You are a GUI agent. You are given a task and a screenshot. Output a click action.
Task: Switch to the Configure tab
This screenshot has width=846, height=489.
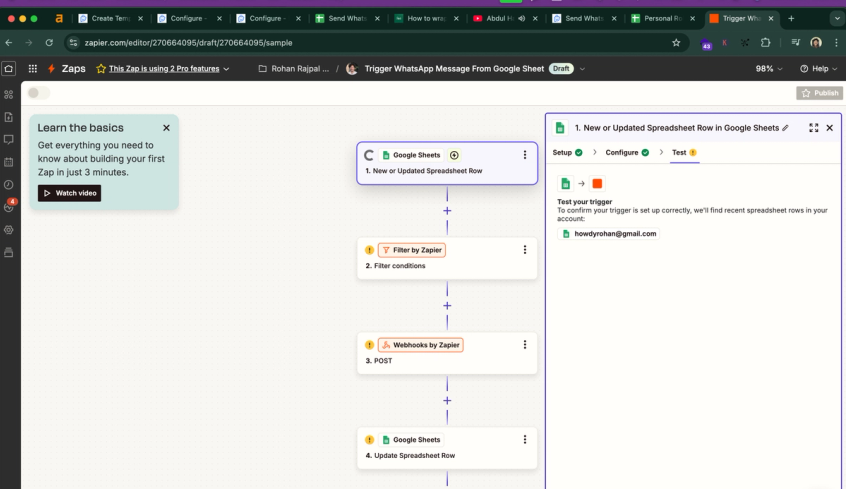[627, 153]
